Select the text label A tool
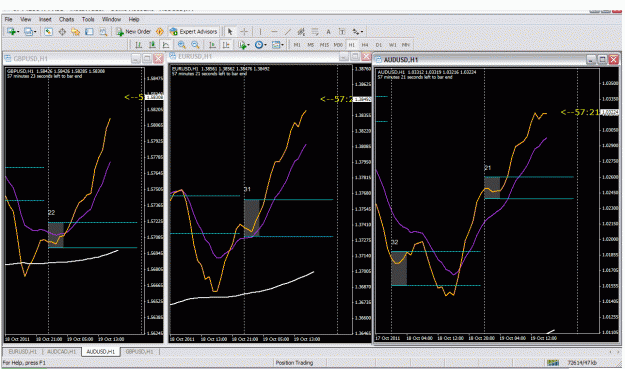Screen dimensions: 625x369 tap(328, 32)
